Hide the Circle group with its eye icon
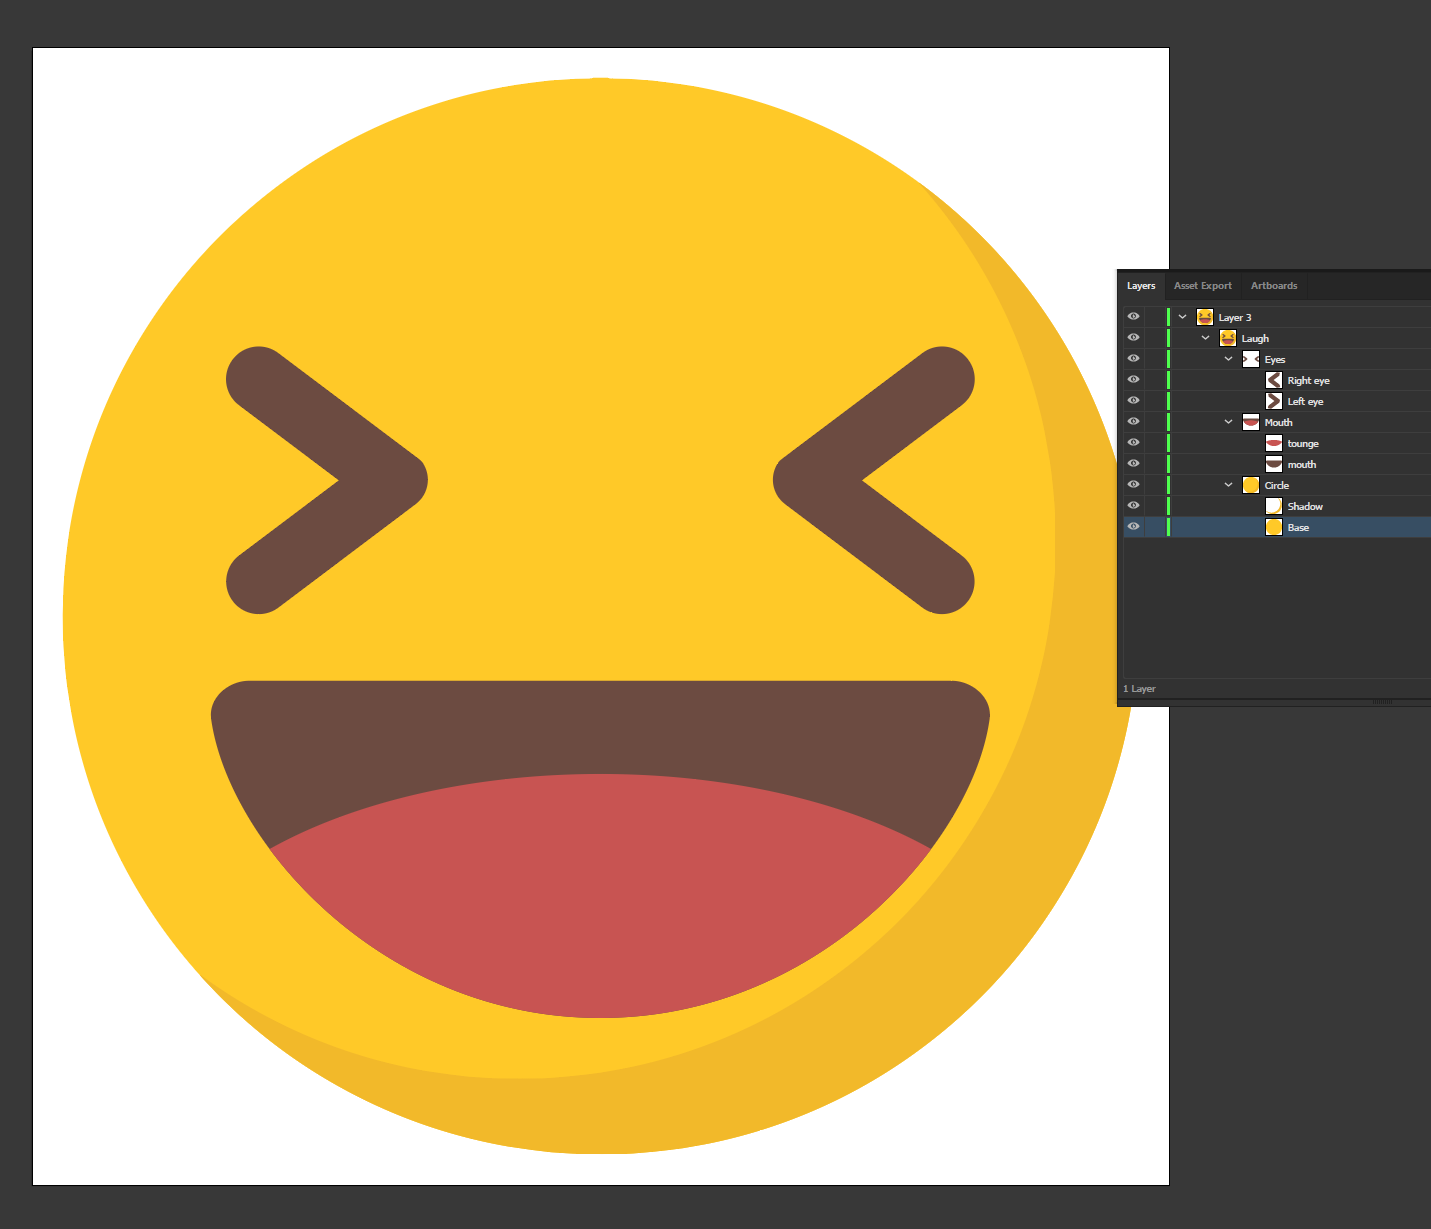This screenshot has height=1229, width=1431. (1133, 484)
